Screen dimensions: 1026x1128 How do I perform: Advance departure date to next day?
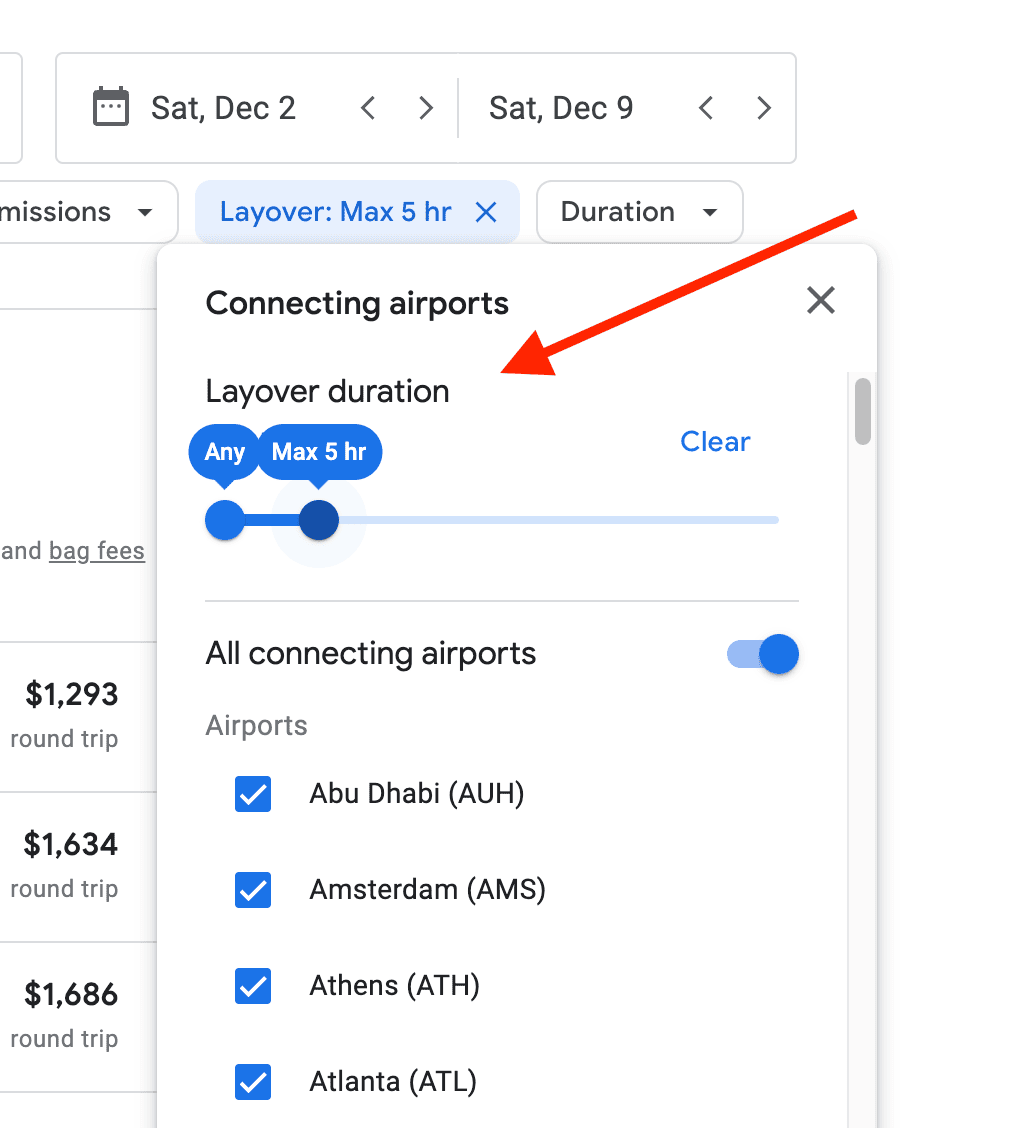point(426,108)
